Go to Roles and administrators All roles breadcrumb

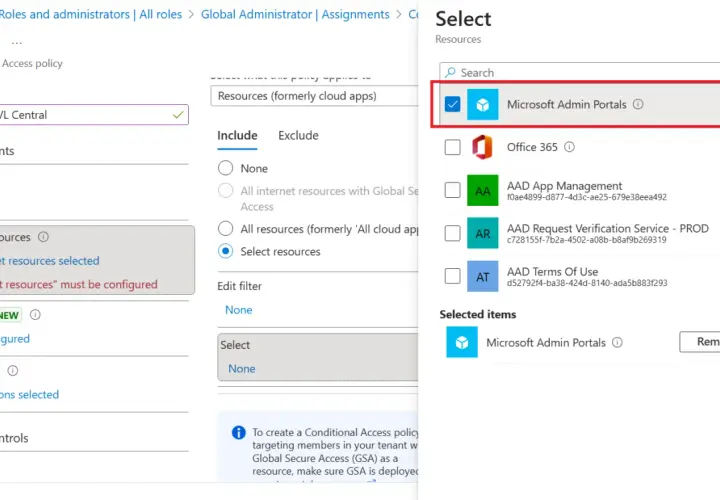[91, 14]
